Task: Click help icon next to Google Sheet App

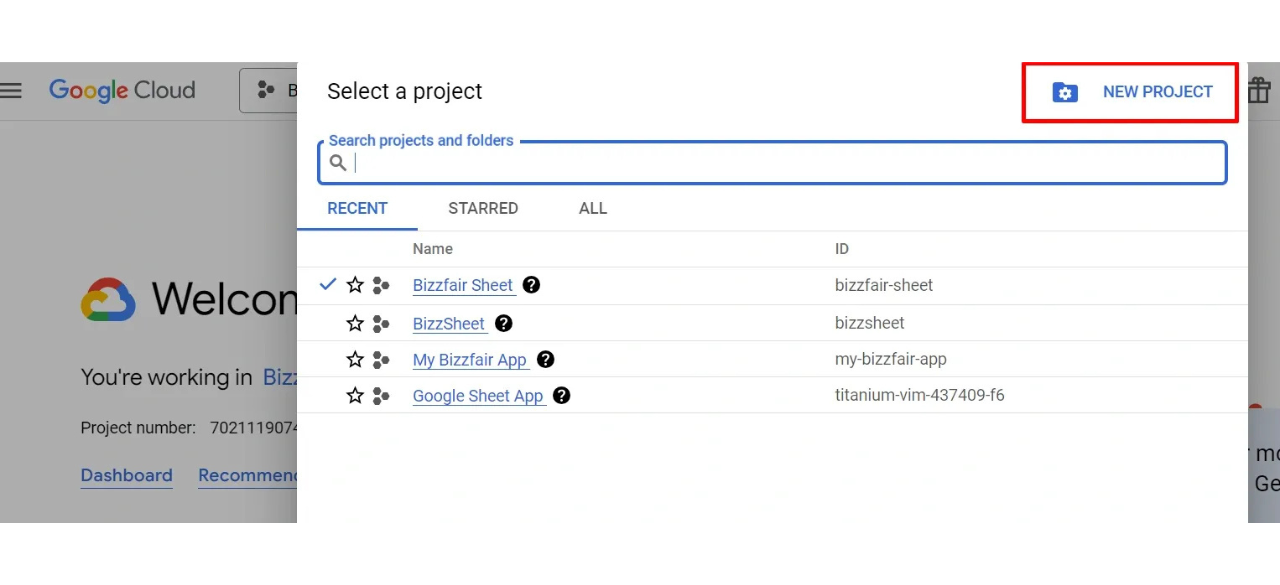Action: (x=562, y=395)
